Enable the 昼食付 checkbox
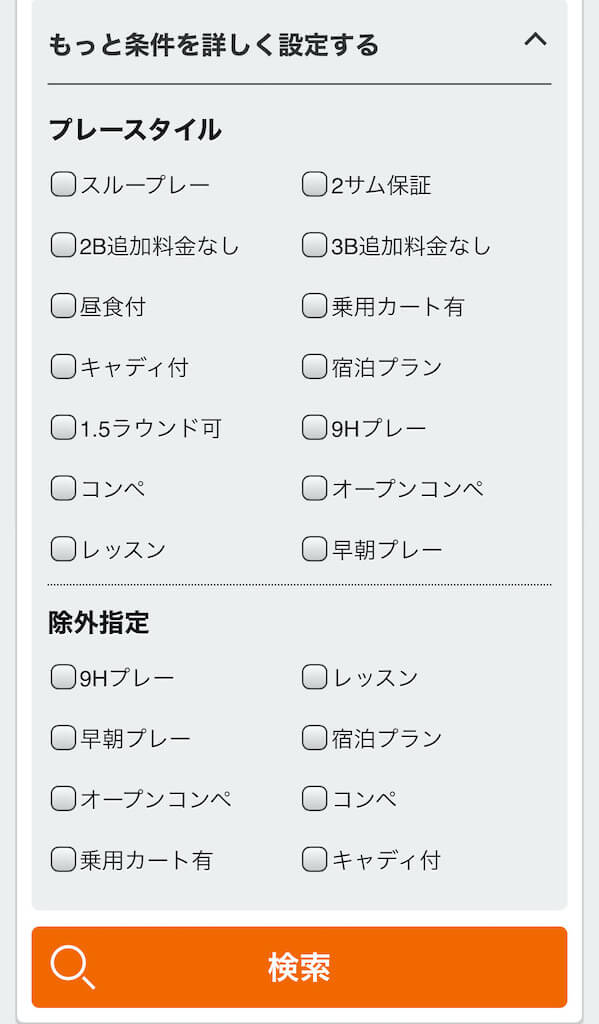 [x=63, y=306]
